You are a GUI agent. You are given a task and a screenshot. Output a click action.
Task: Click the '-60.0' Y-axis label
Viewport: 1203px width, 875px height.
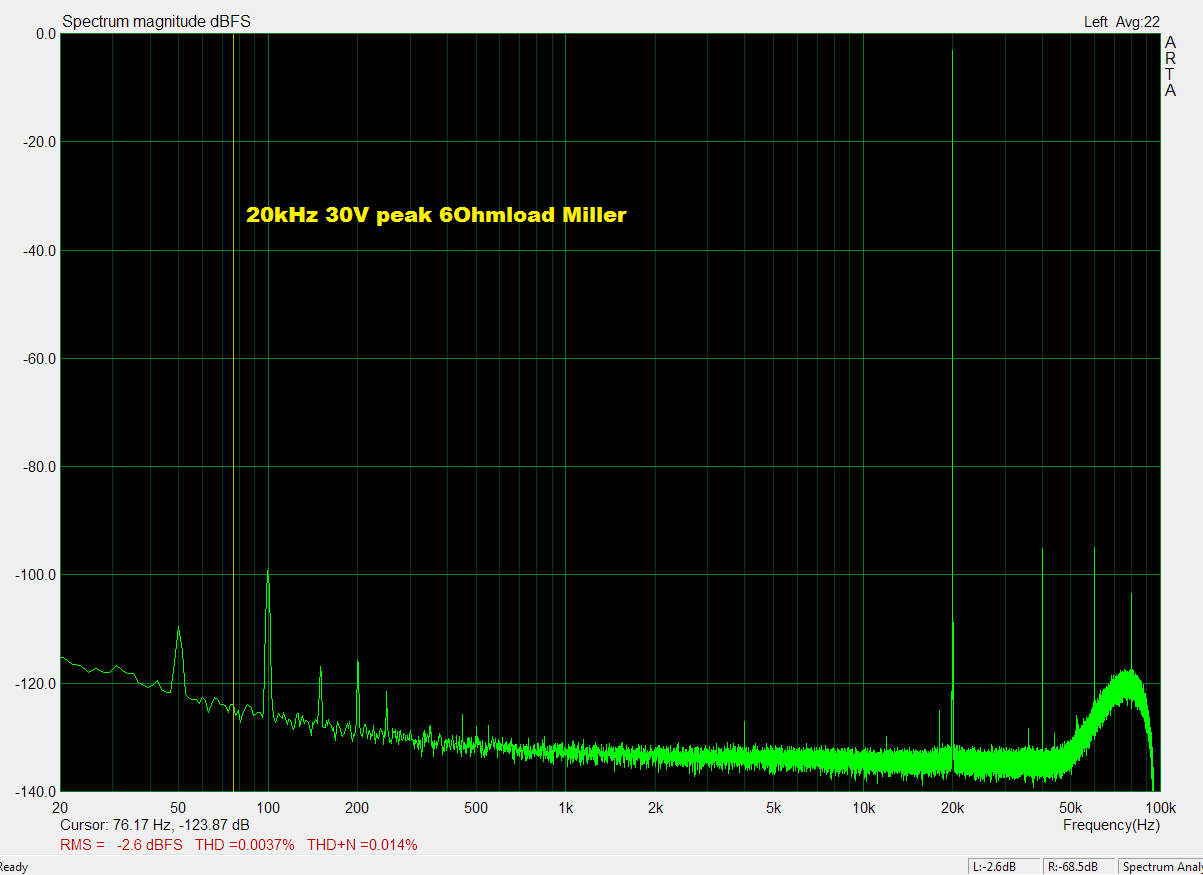[x=39, y=358]
